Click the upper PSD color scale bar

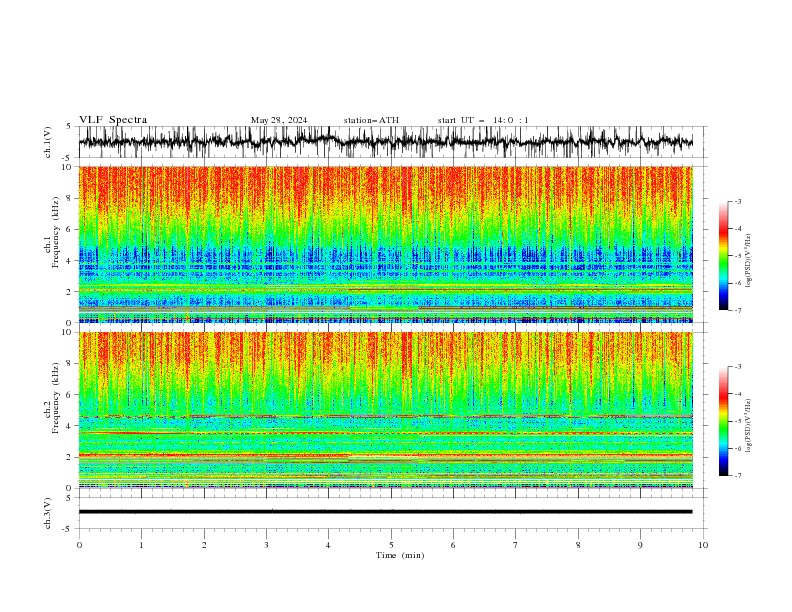723,256
